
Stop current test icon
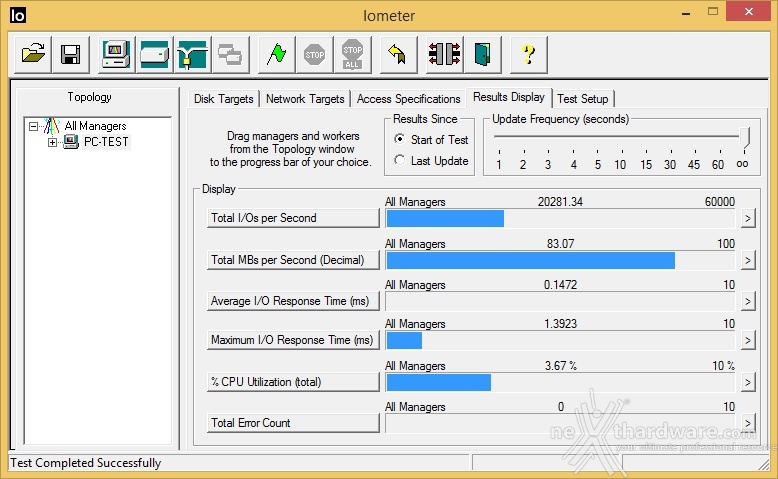tap(314, 54)
